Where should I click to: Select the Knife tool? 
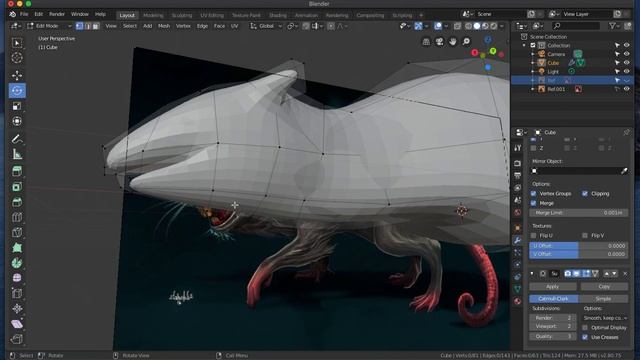coord(17,232)
